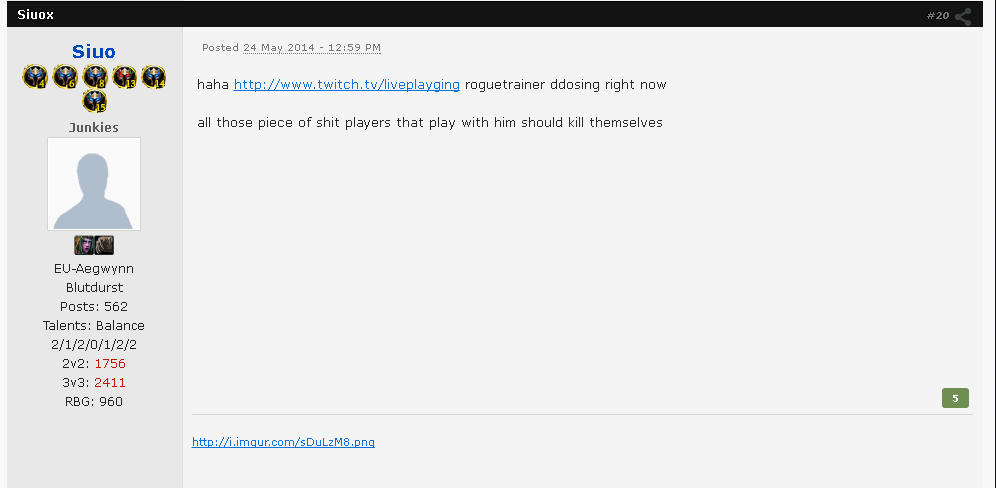This screenshot has height=488, width=996.
Task: Click the 3v3 rating 2411
Action: click(110, 383)
